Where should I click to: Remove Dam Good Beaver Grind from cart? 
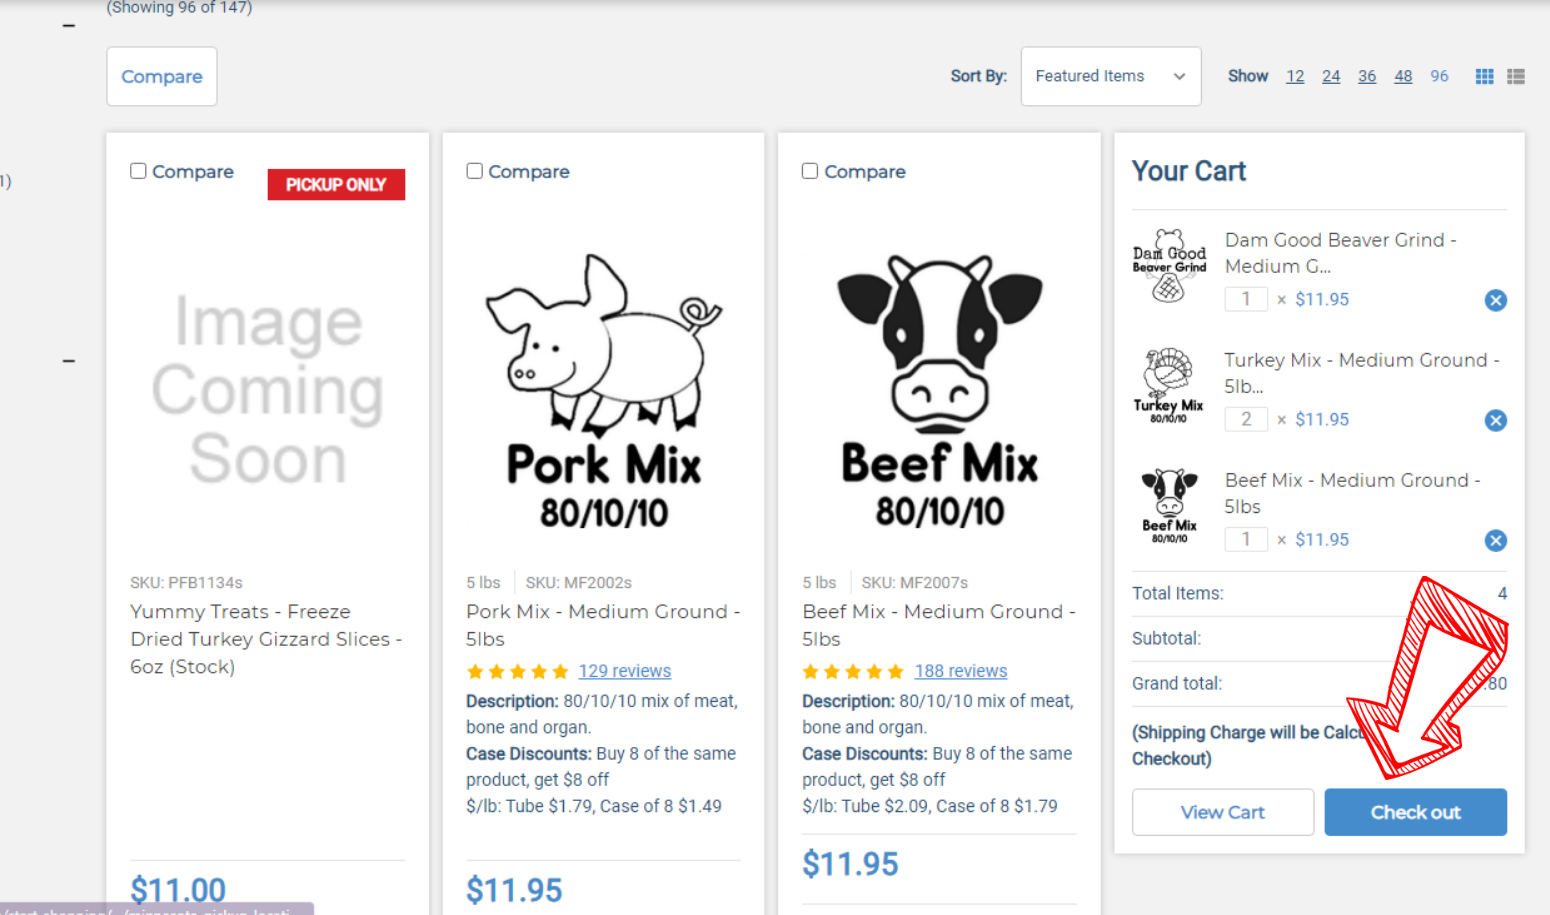coord(1495,300)
